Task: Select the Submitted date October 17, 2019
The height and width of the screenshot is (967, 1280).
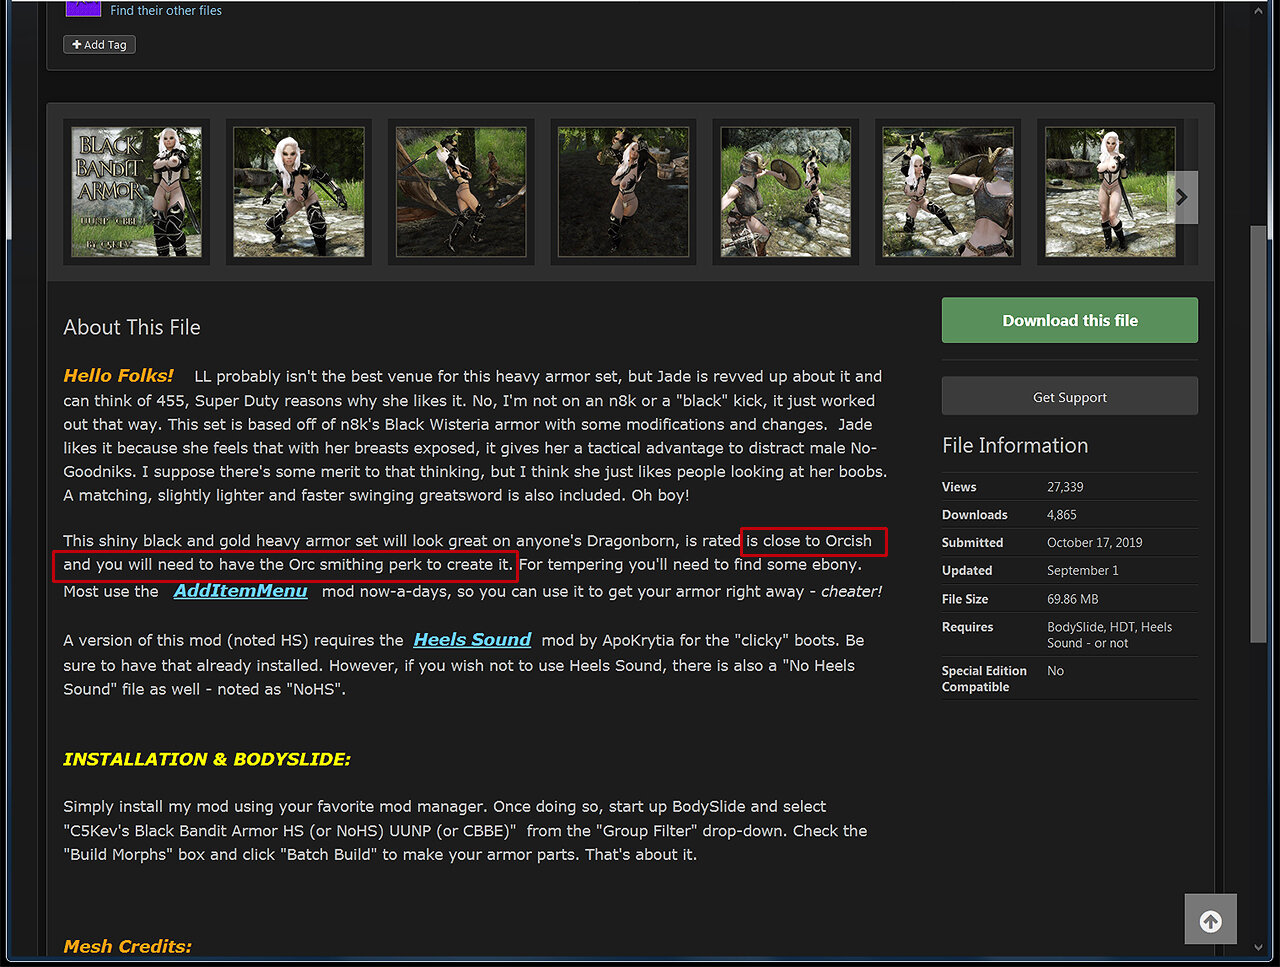Action: (1095, 543)
